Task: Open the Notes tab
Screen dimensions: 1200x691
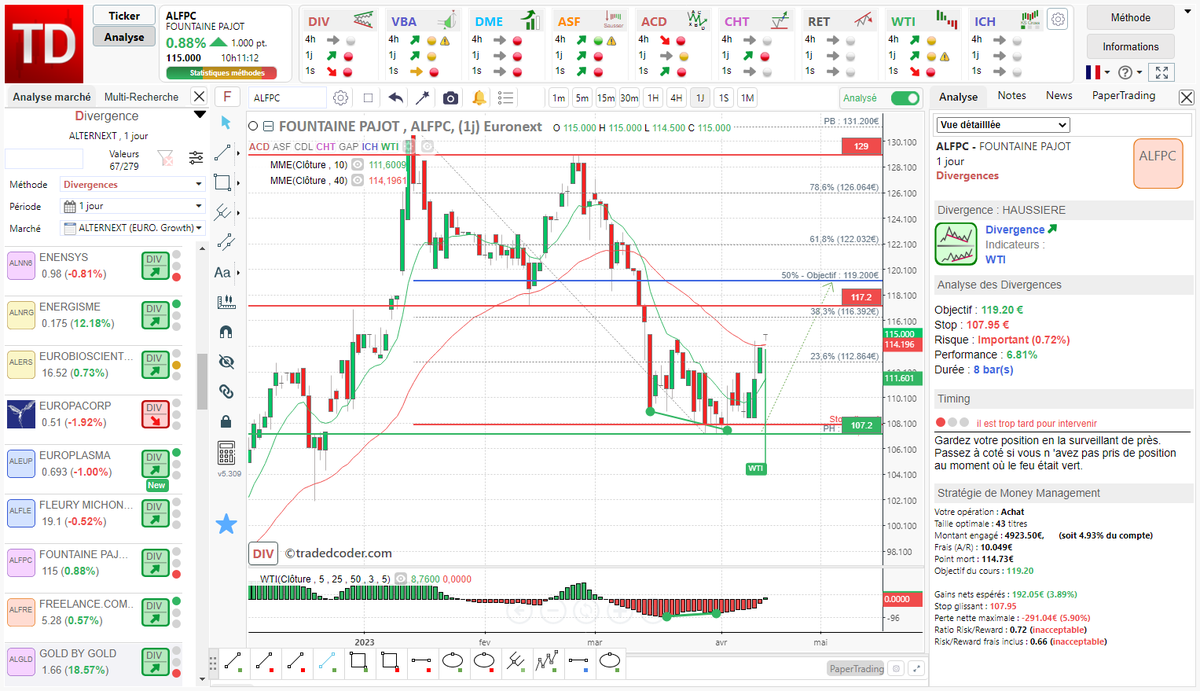Action: point(1012,96)
